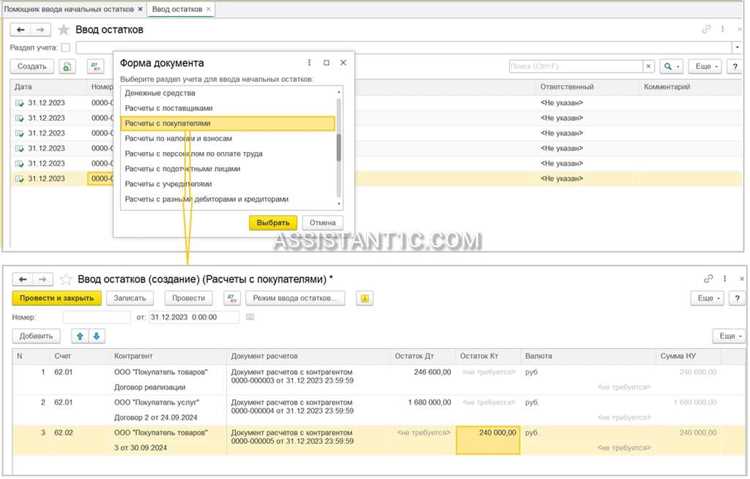Image resolution: width=750 pixels, height=479 pixels.
Task: Open three-dot menu in creation form header
Action: [x=725, y=278]
